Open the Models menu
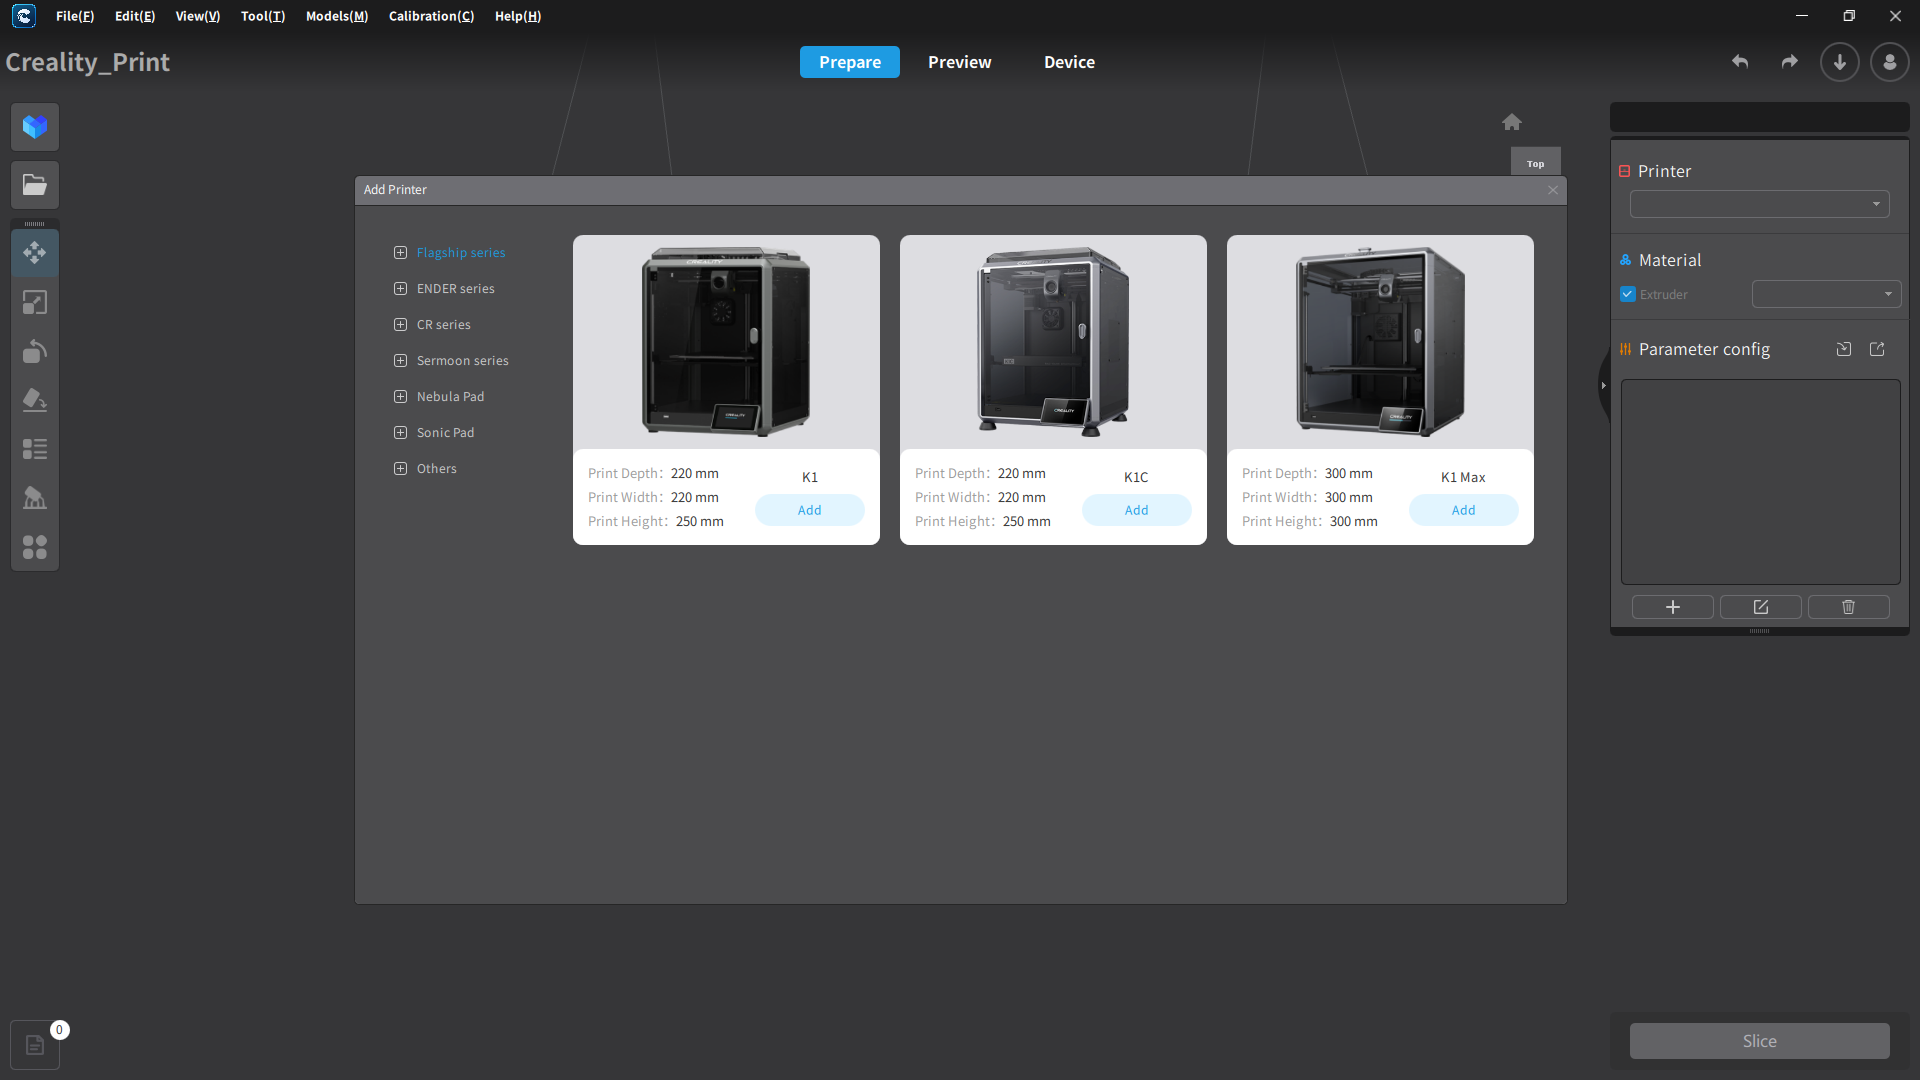The height and width of the screenshot is (1080, 1920). point(337,16)
